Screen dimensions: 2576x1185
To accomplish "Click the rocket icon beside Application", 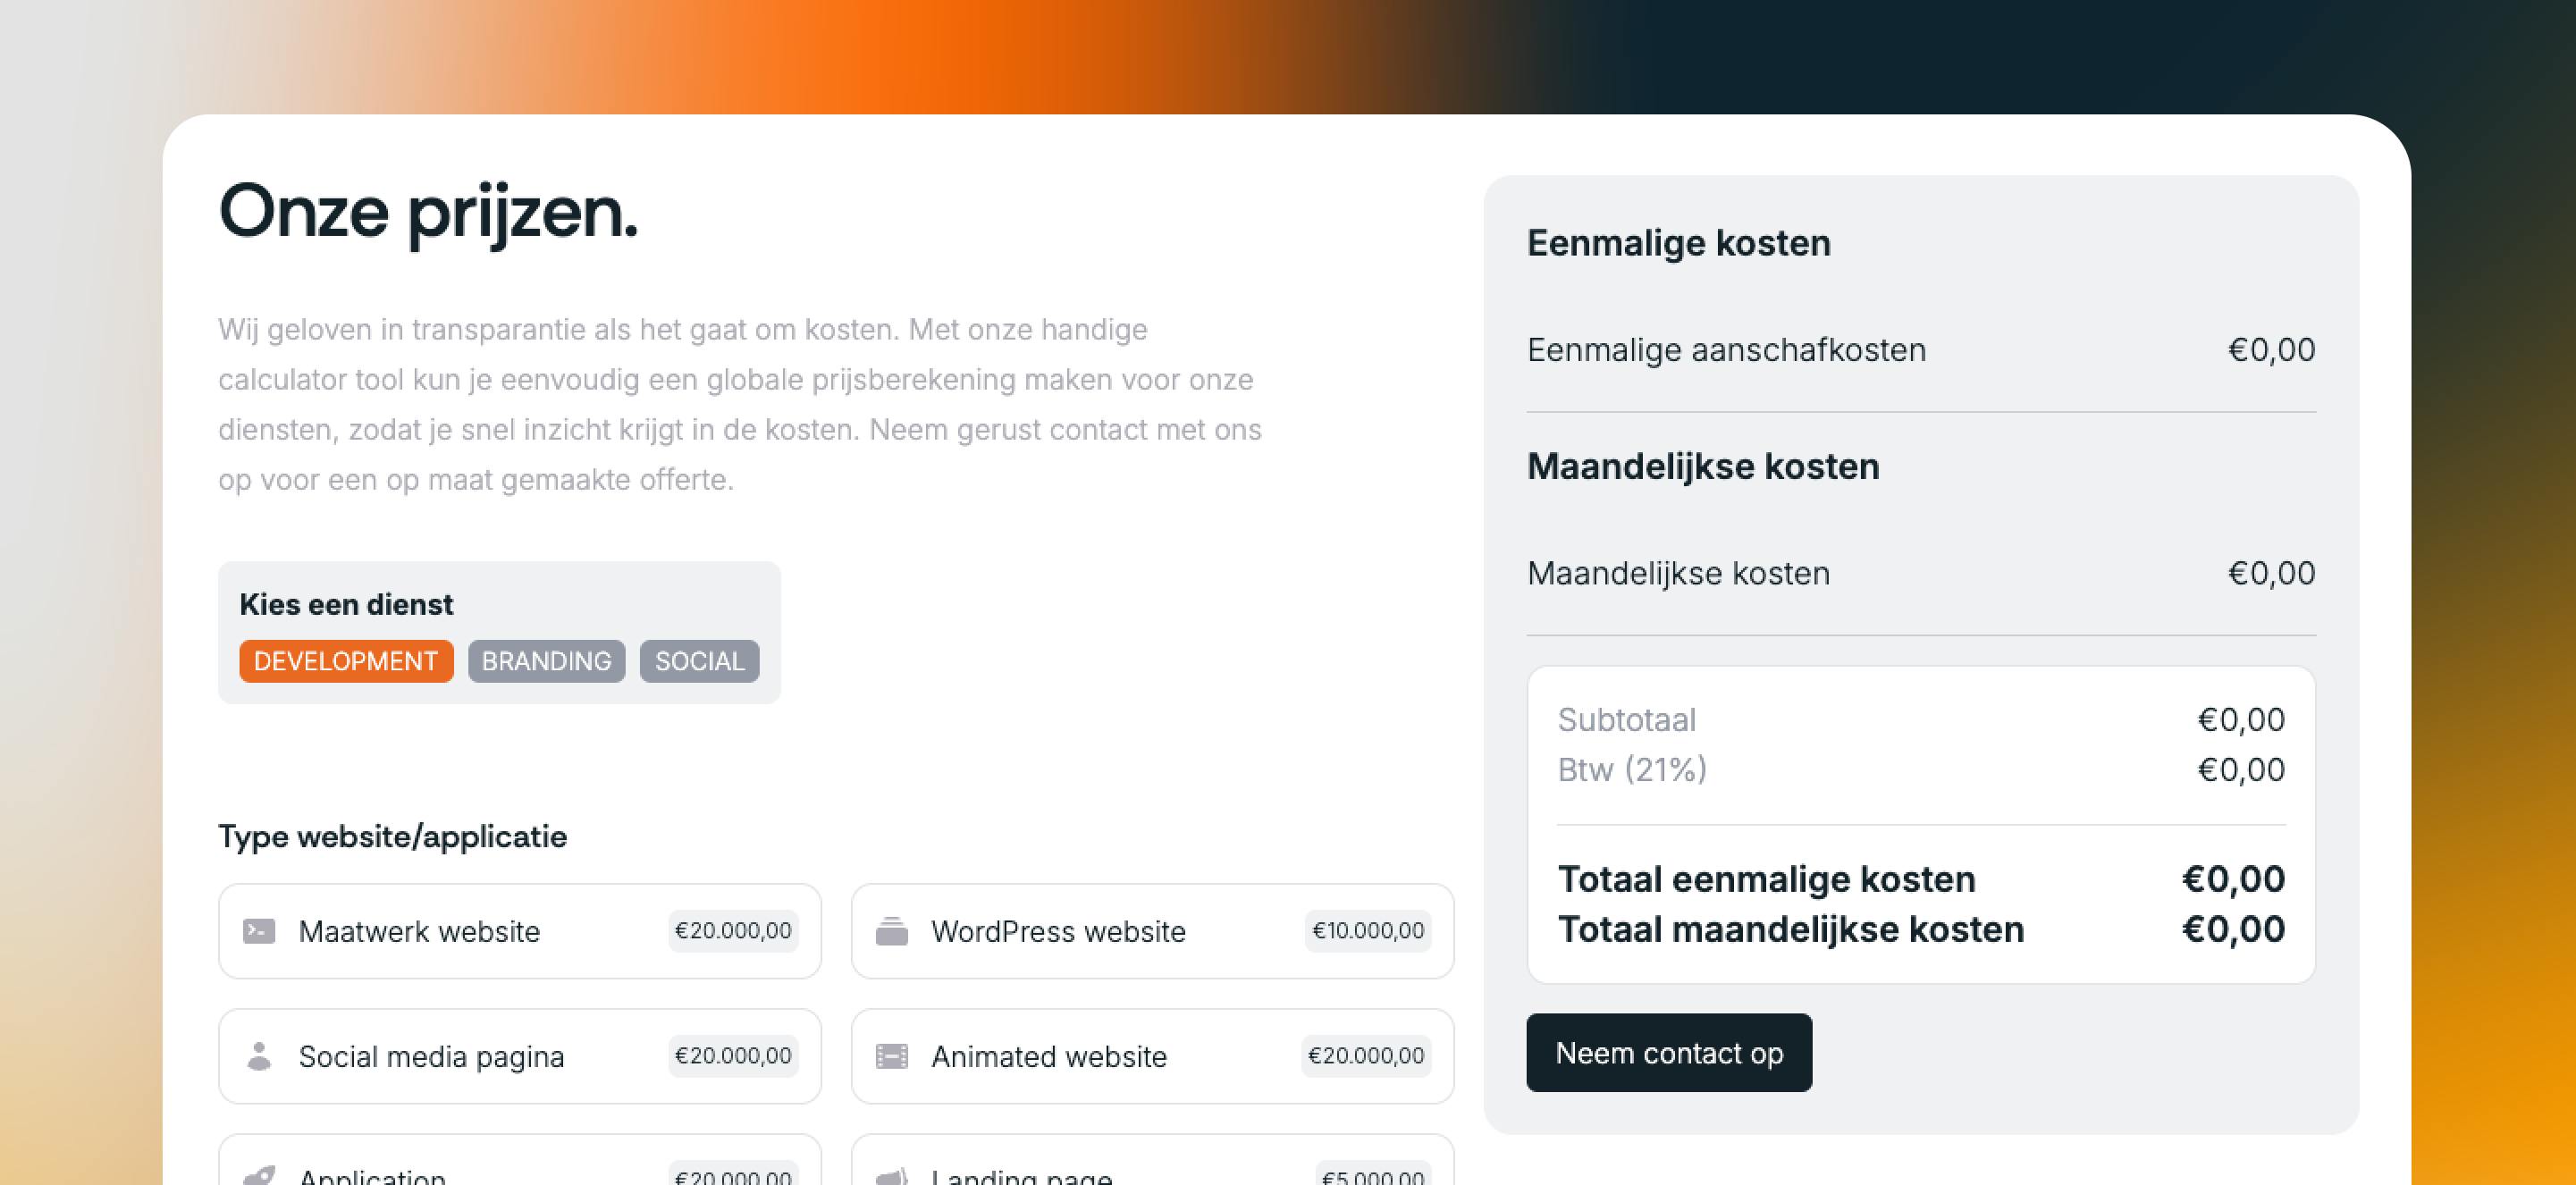I will point(259,1176).
